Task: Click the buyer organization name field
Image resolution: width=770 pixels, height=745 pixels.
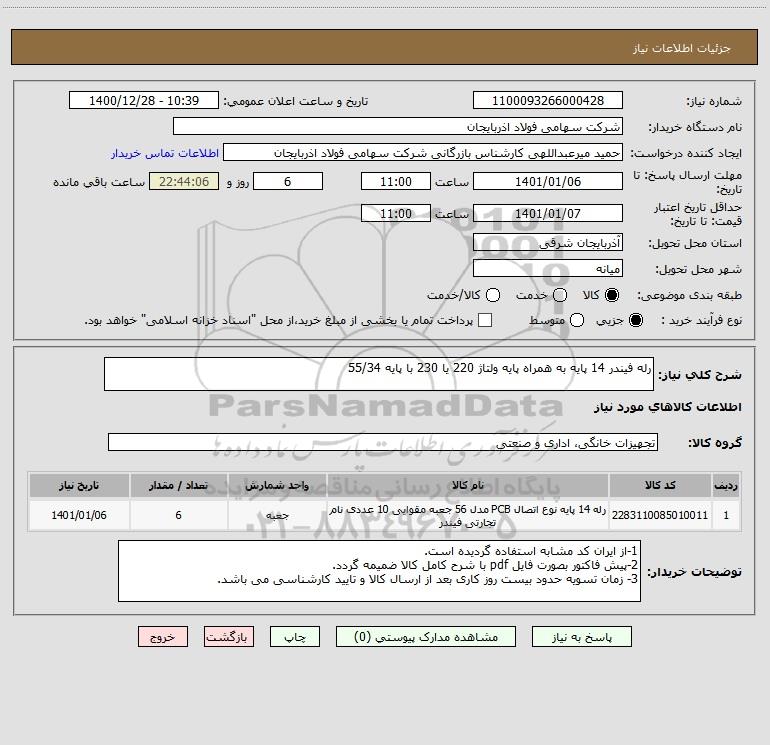Action: (398, 127)
